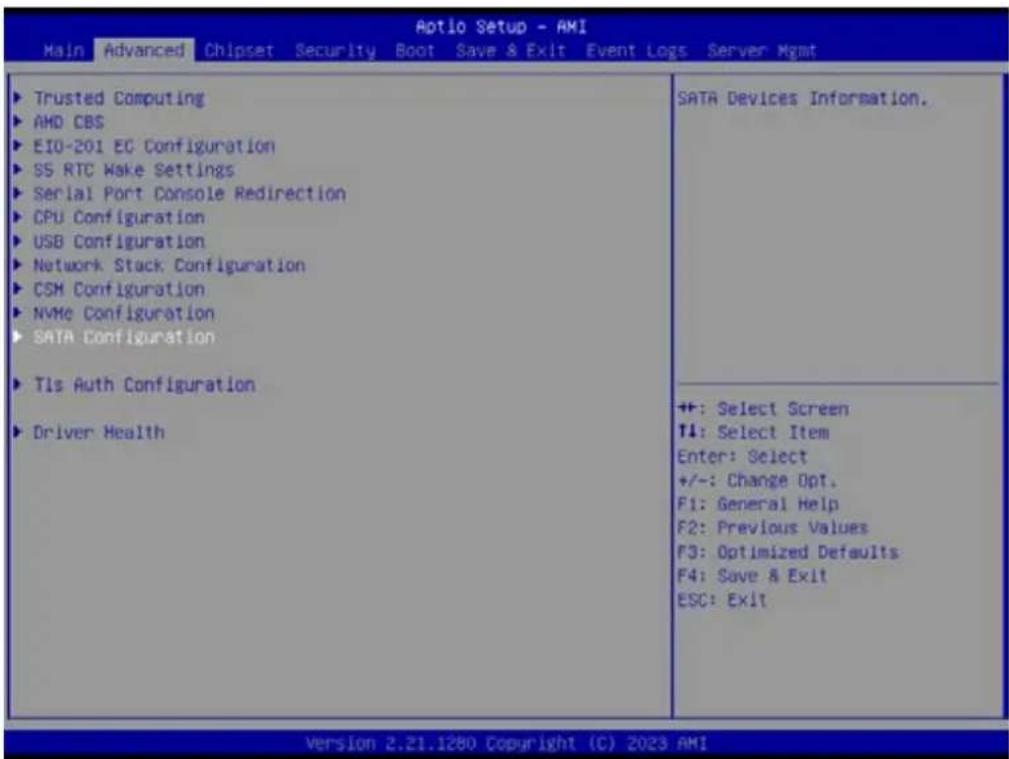Open CSM Configuration entry

119,290
